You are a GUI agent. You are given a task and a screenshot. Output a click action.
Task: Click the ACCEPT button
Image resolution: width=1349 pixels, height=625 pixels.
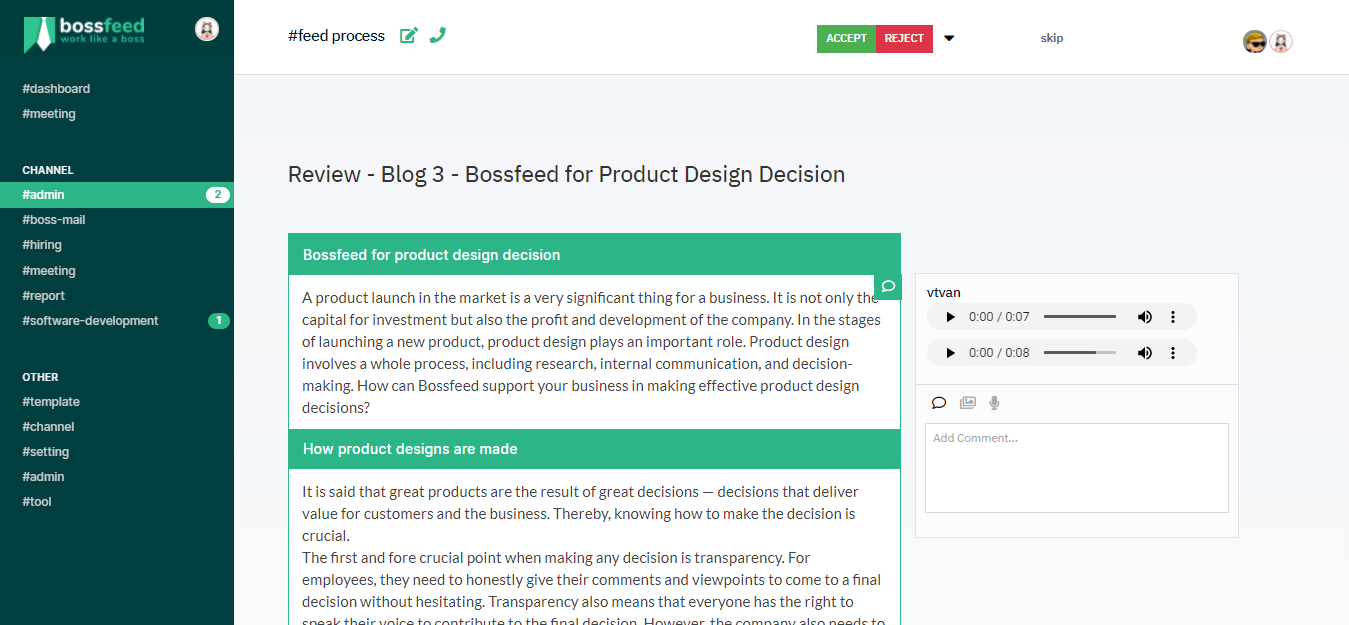point(846,38)
